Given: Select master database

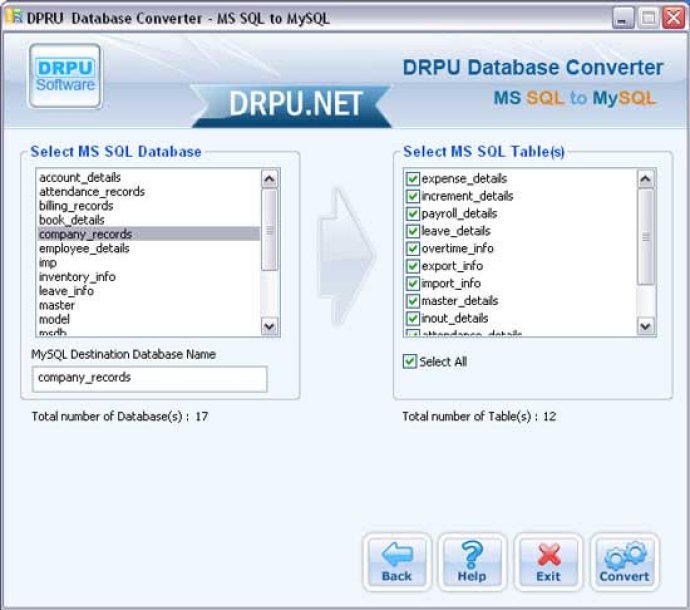Looking at the screenshot, I should tap(149, 305).
